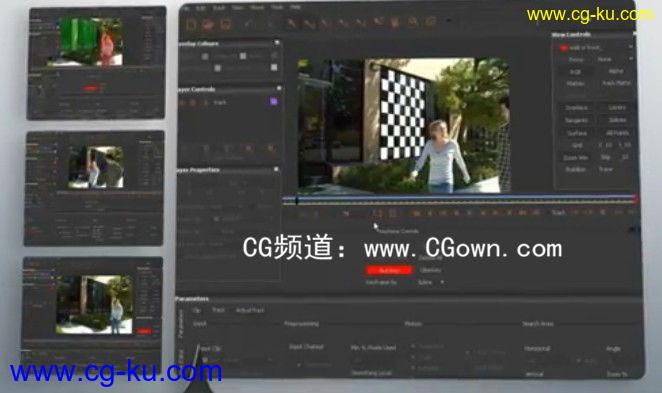
Task: Click the purple colour swatch on the Track layer
Action: [x=273, y=101]
